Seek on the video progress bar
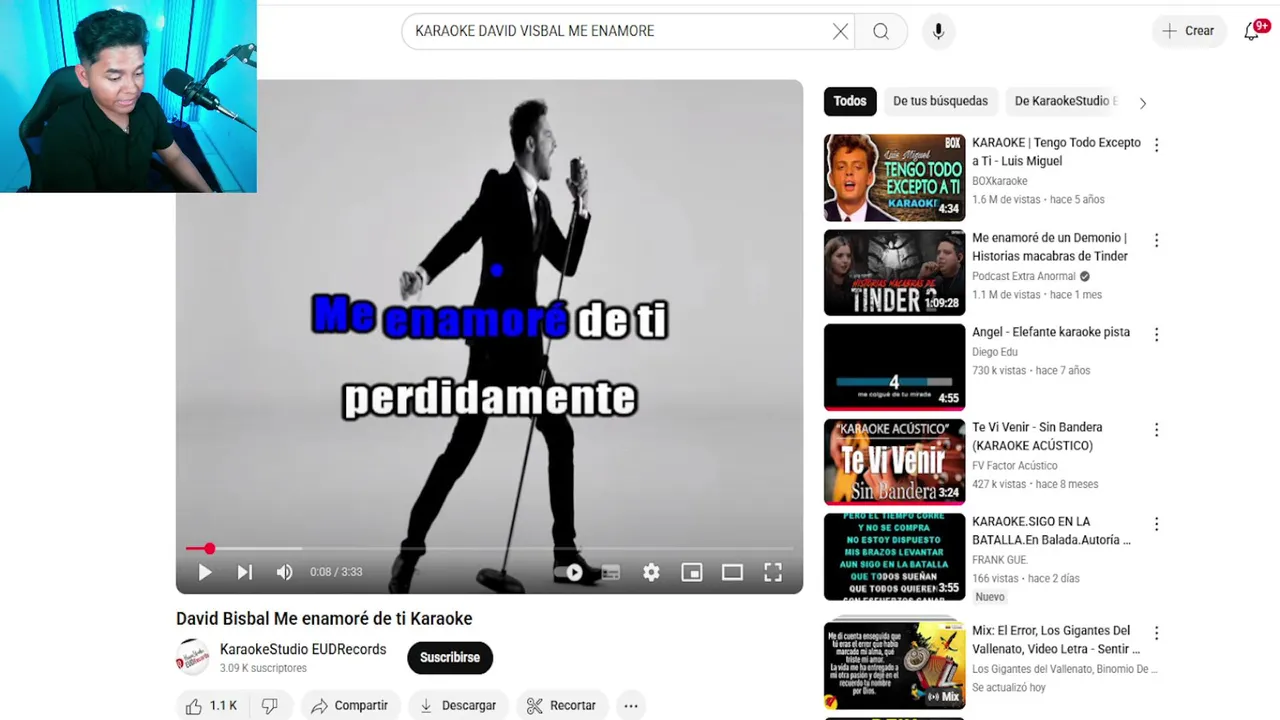 [x=489, y=548]
